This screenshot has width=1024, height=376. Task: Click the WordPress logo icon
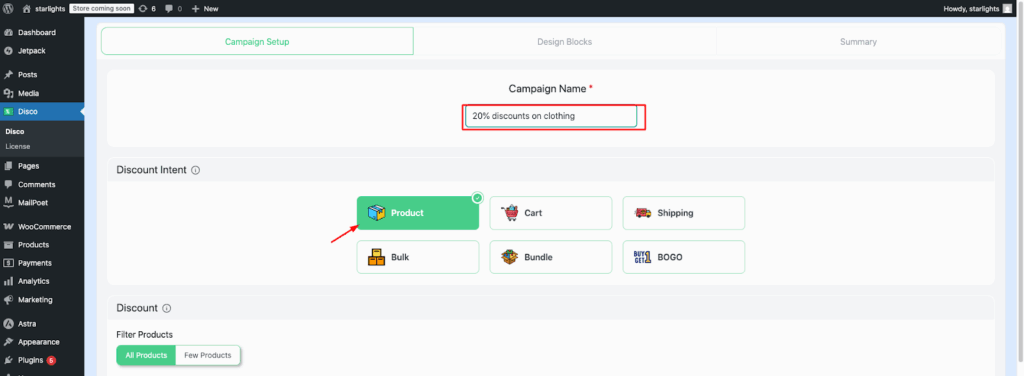point(8,8)
